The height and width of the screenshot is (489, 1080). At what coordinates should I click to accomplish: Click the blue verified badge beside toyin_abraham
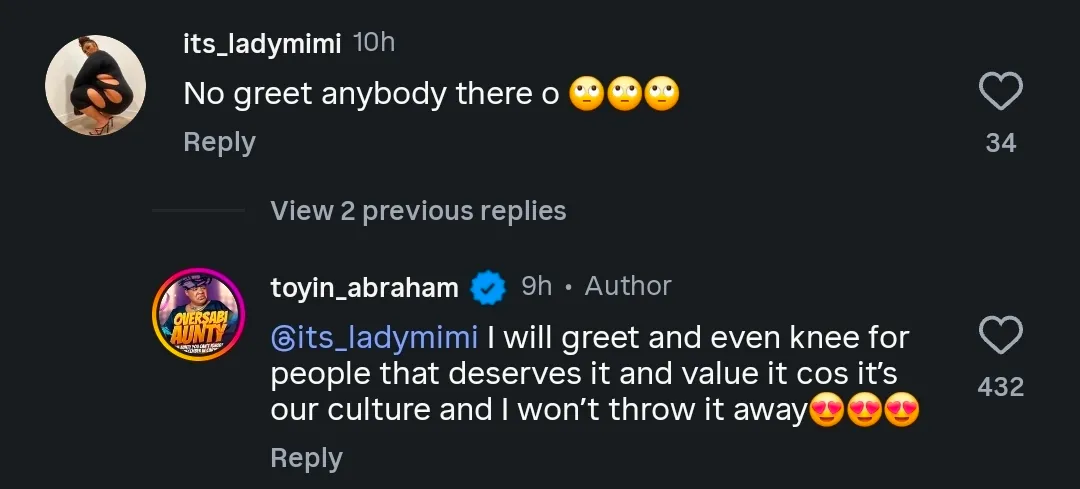488,288
